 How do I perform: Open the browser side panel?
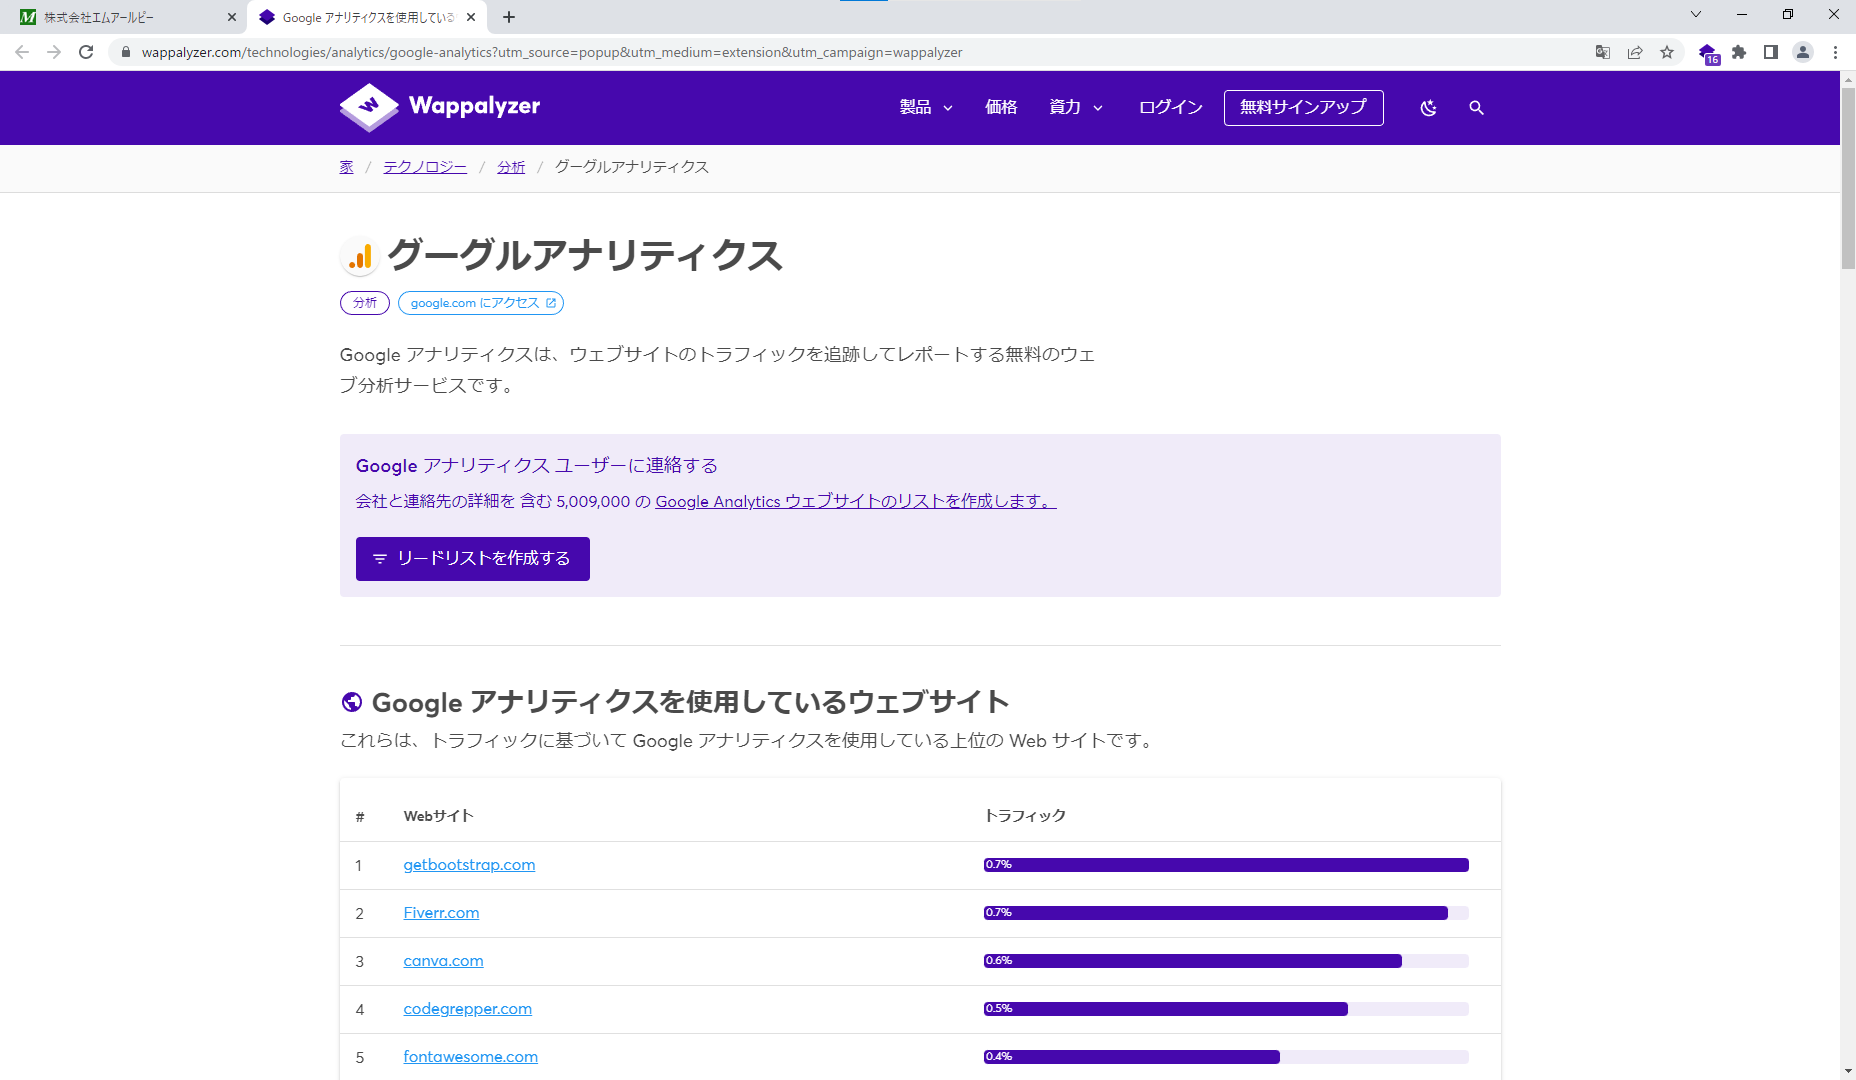(x=1771, y=52)
